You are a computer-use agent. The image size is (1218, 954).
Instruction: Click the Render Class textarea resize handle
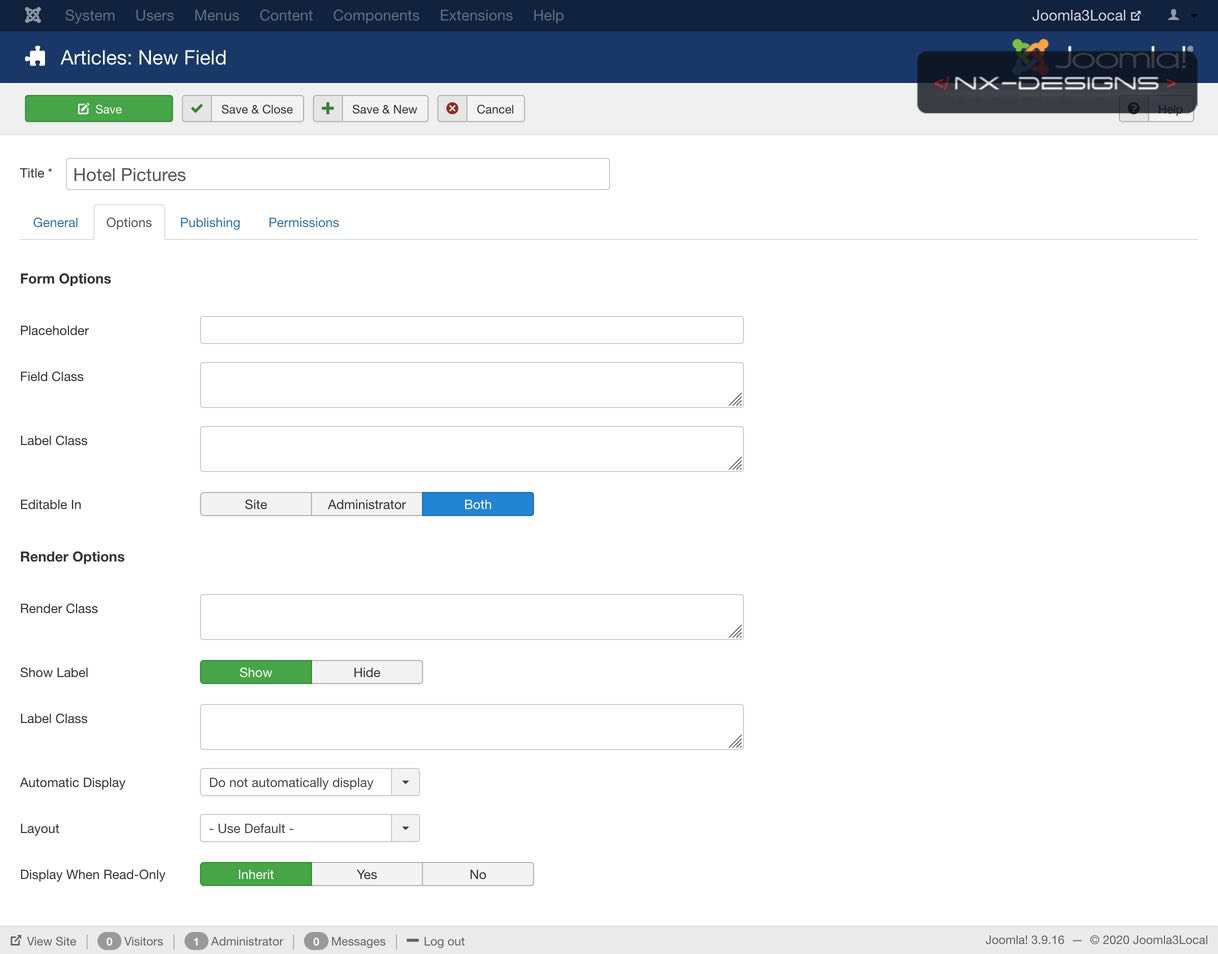pos(735,631)
